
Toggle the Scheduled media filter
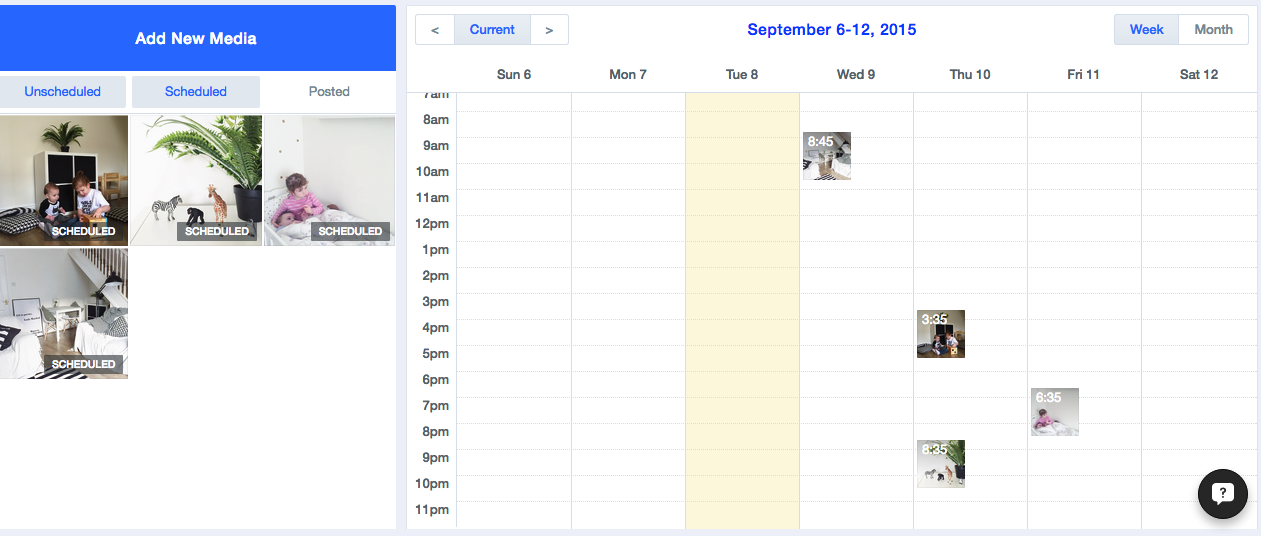(x=196, y=91)
